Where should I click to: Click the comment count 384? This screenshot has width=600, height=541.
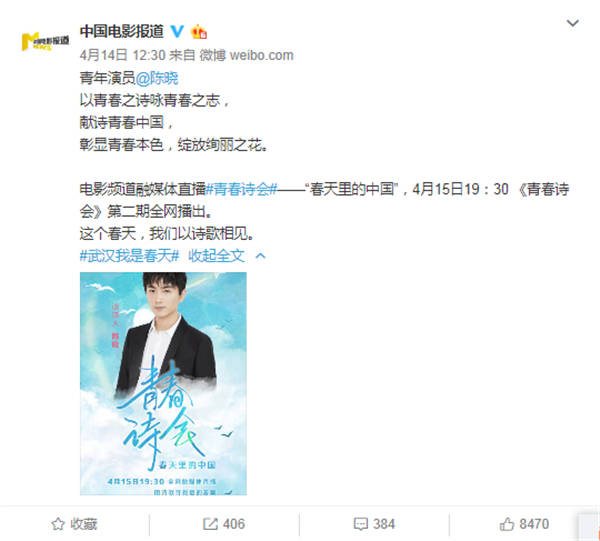384,524
